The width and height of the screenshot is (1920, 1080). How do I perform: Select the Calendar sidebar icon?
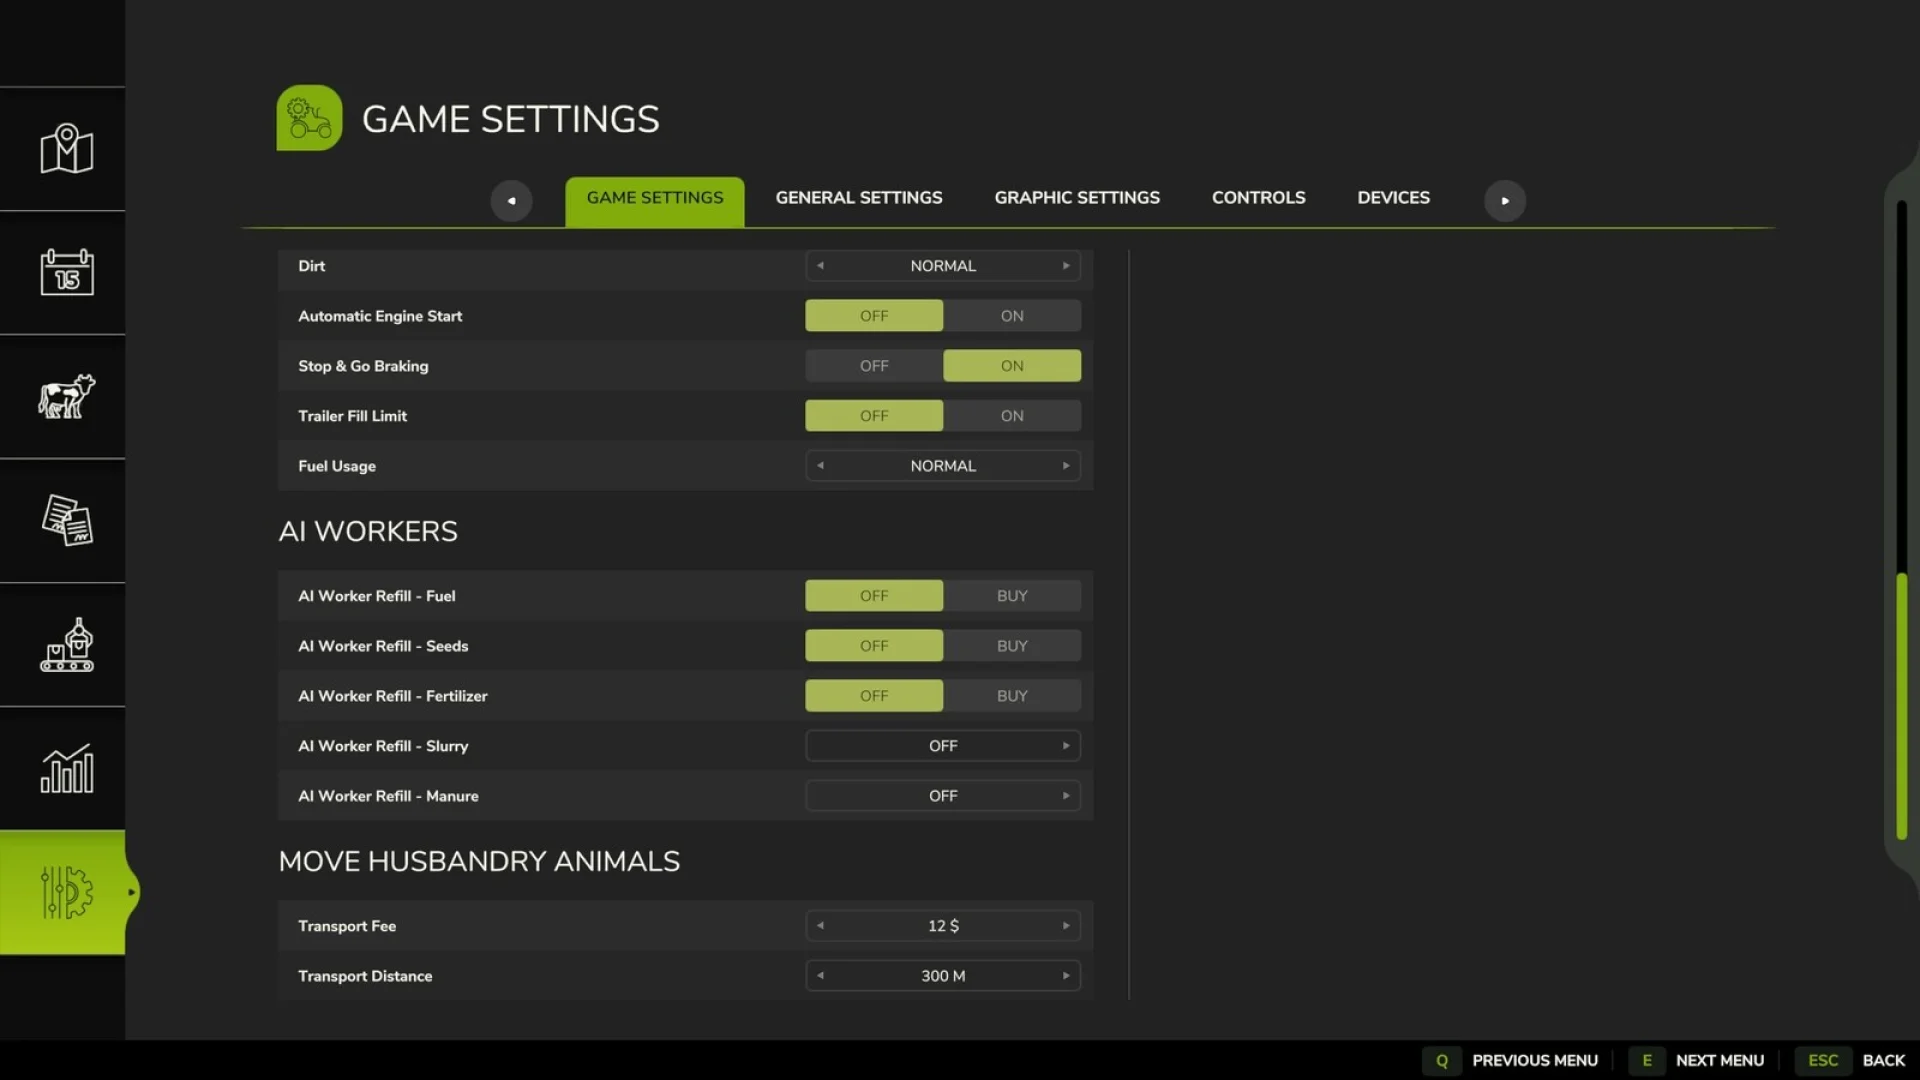click(x=63, y=272)
